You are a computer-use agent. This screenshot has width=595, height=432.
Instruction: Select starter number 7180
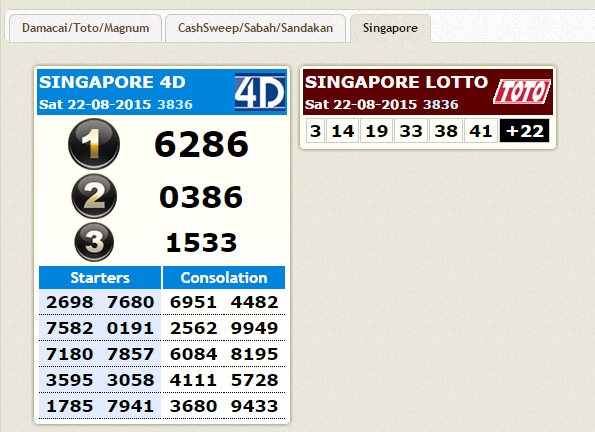(x=70, y=354)
